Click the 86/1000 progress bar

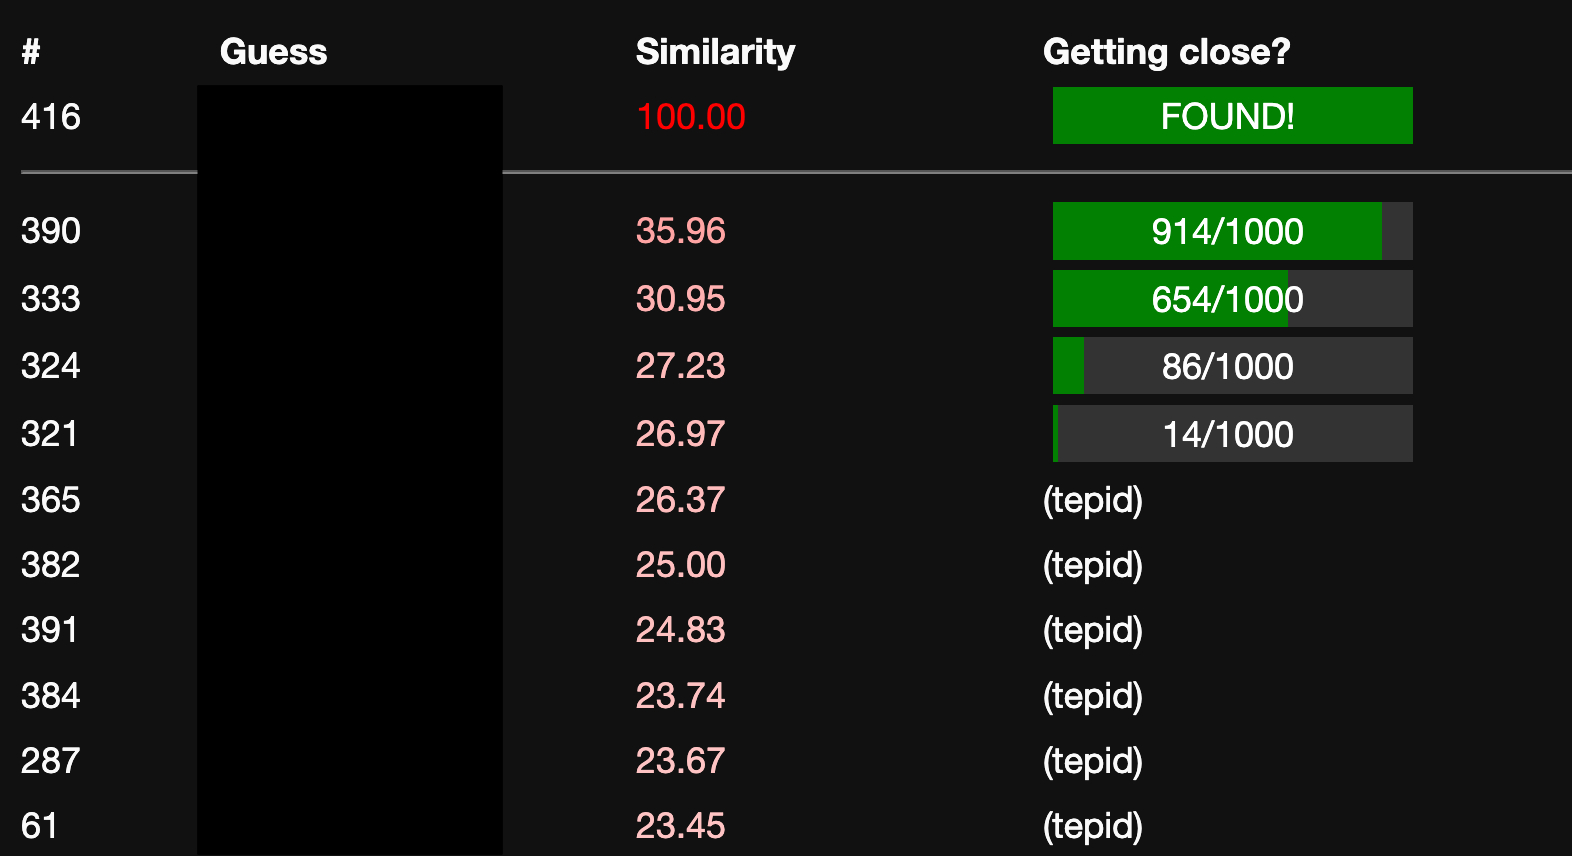[x=1232, y=366]
